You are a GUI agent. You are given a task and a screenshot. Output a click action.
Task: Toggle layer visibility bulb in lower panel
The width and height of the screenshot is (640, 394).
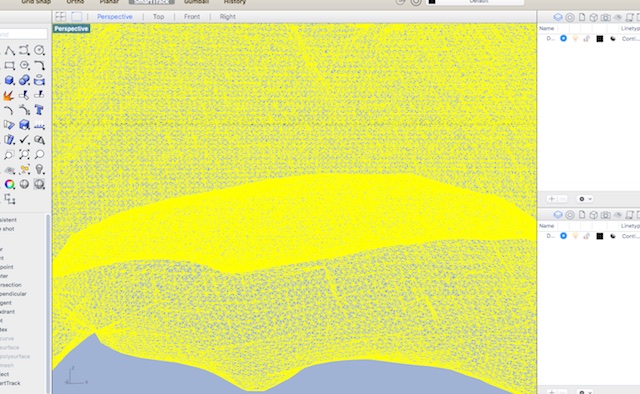(575, 236)
